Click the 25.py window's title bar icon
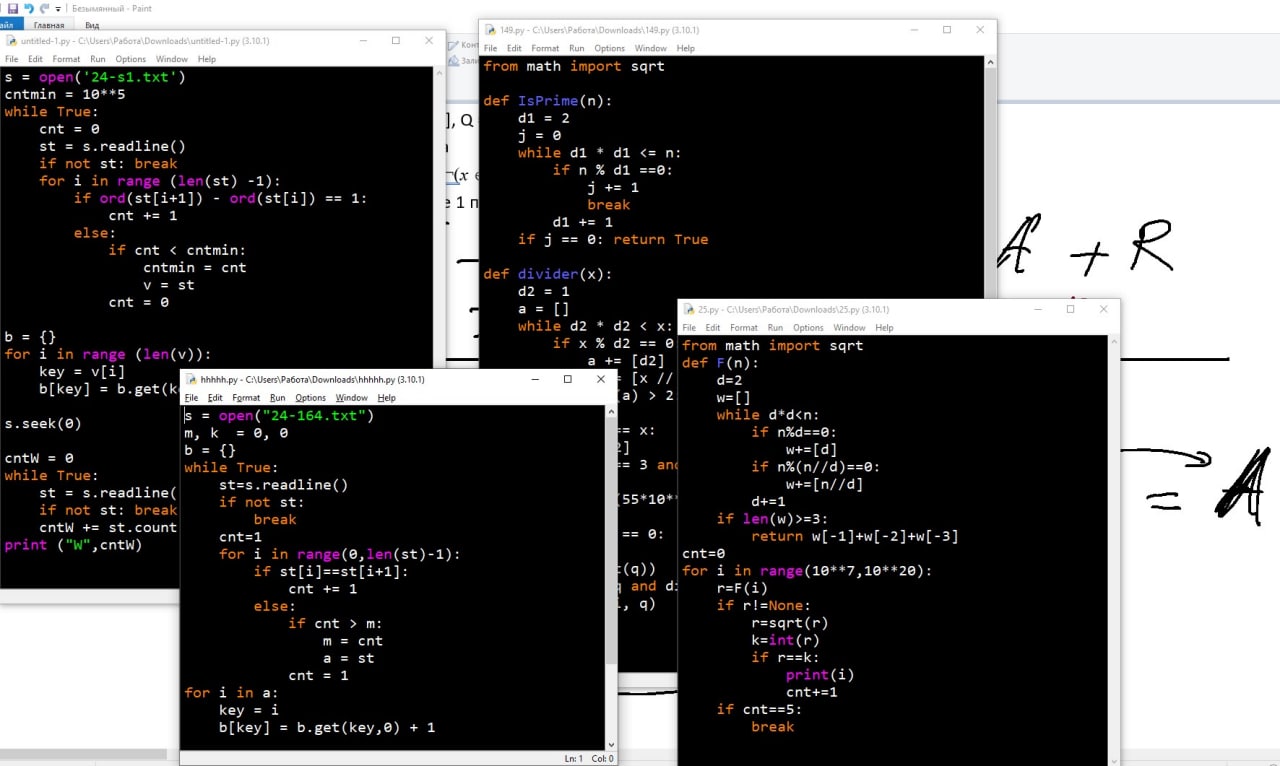 click(x=688, y=309)
